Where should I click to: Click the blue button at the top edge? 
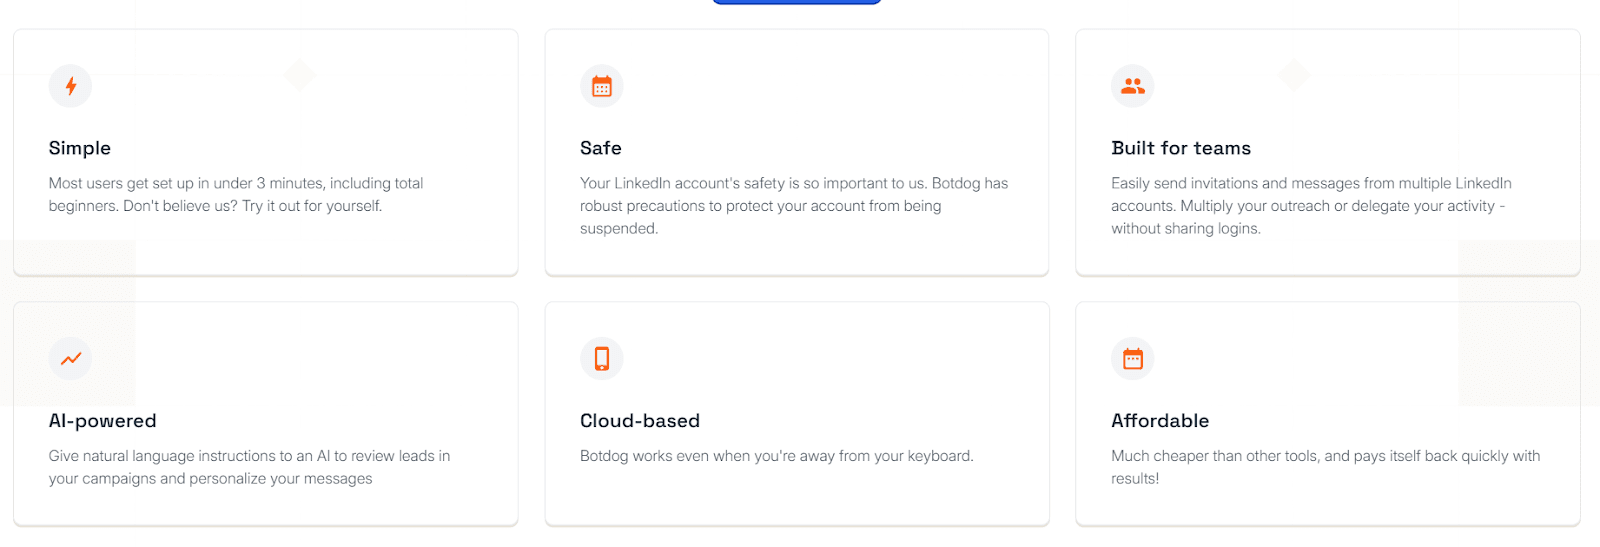[796, 2]
